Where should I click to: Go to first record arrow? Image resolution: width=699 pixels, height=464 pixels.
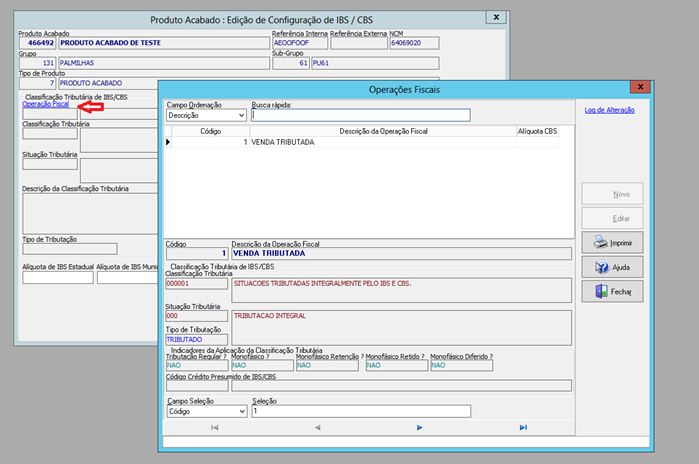(214, 428)
